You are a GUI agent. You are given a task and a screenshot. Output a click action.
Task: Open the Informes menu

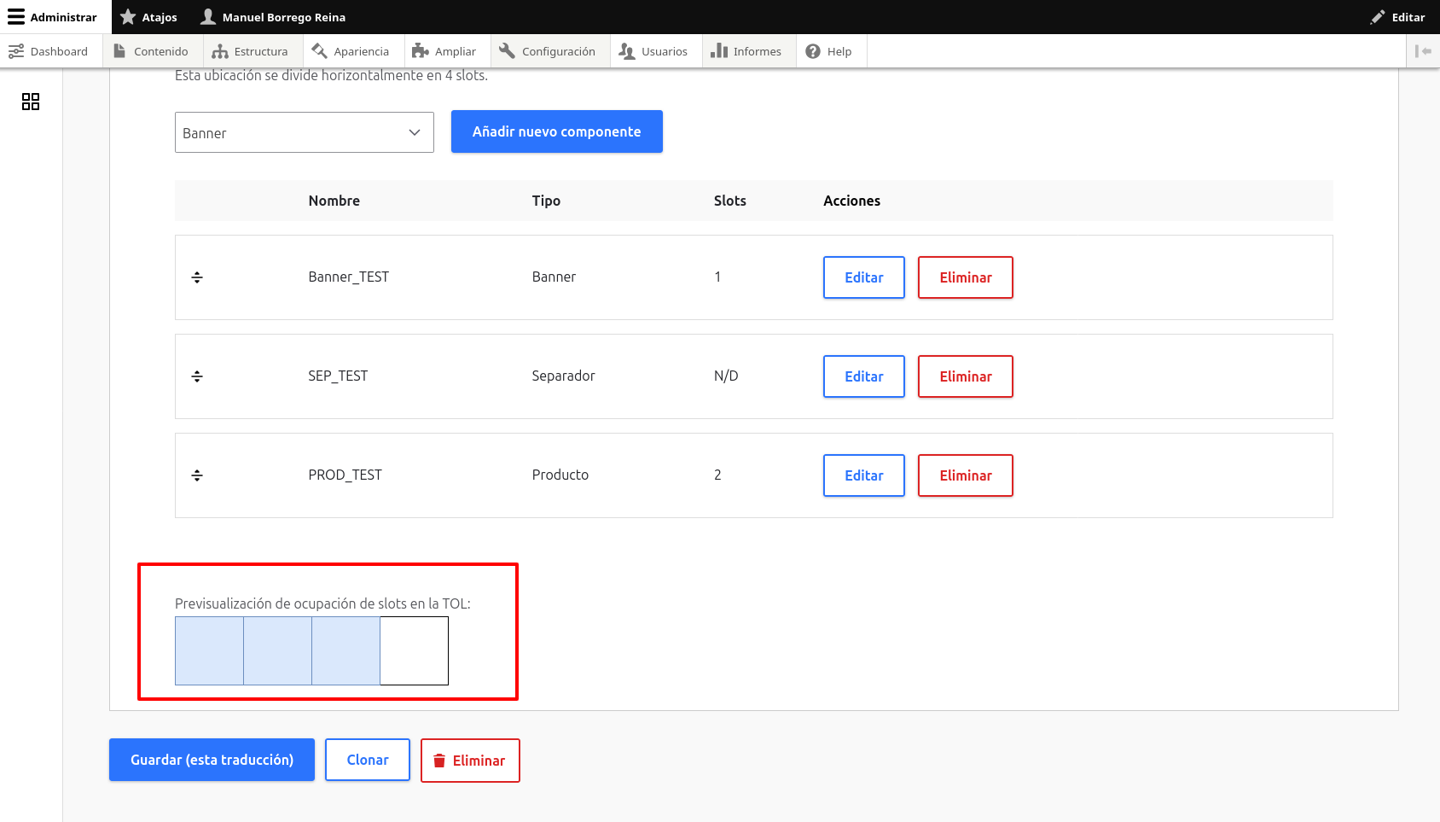(746, 51)
